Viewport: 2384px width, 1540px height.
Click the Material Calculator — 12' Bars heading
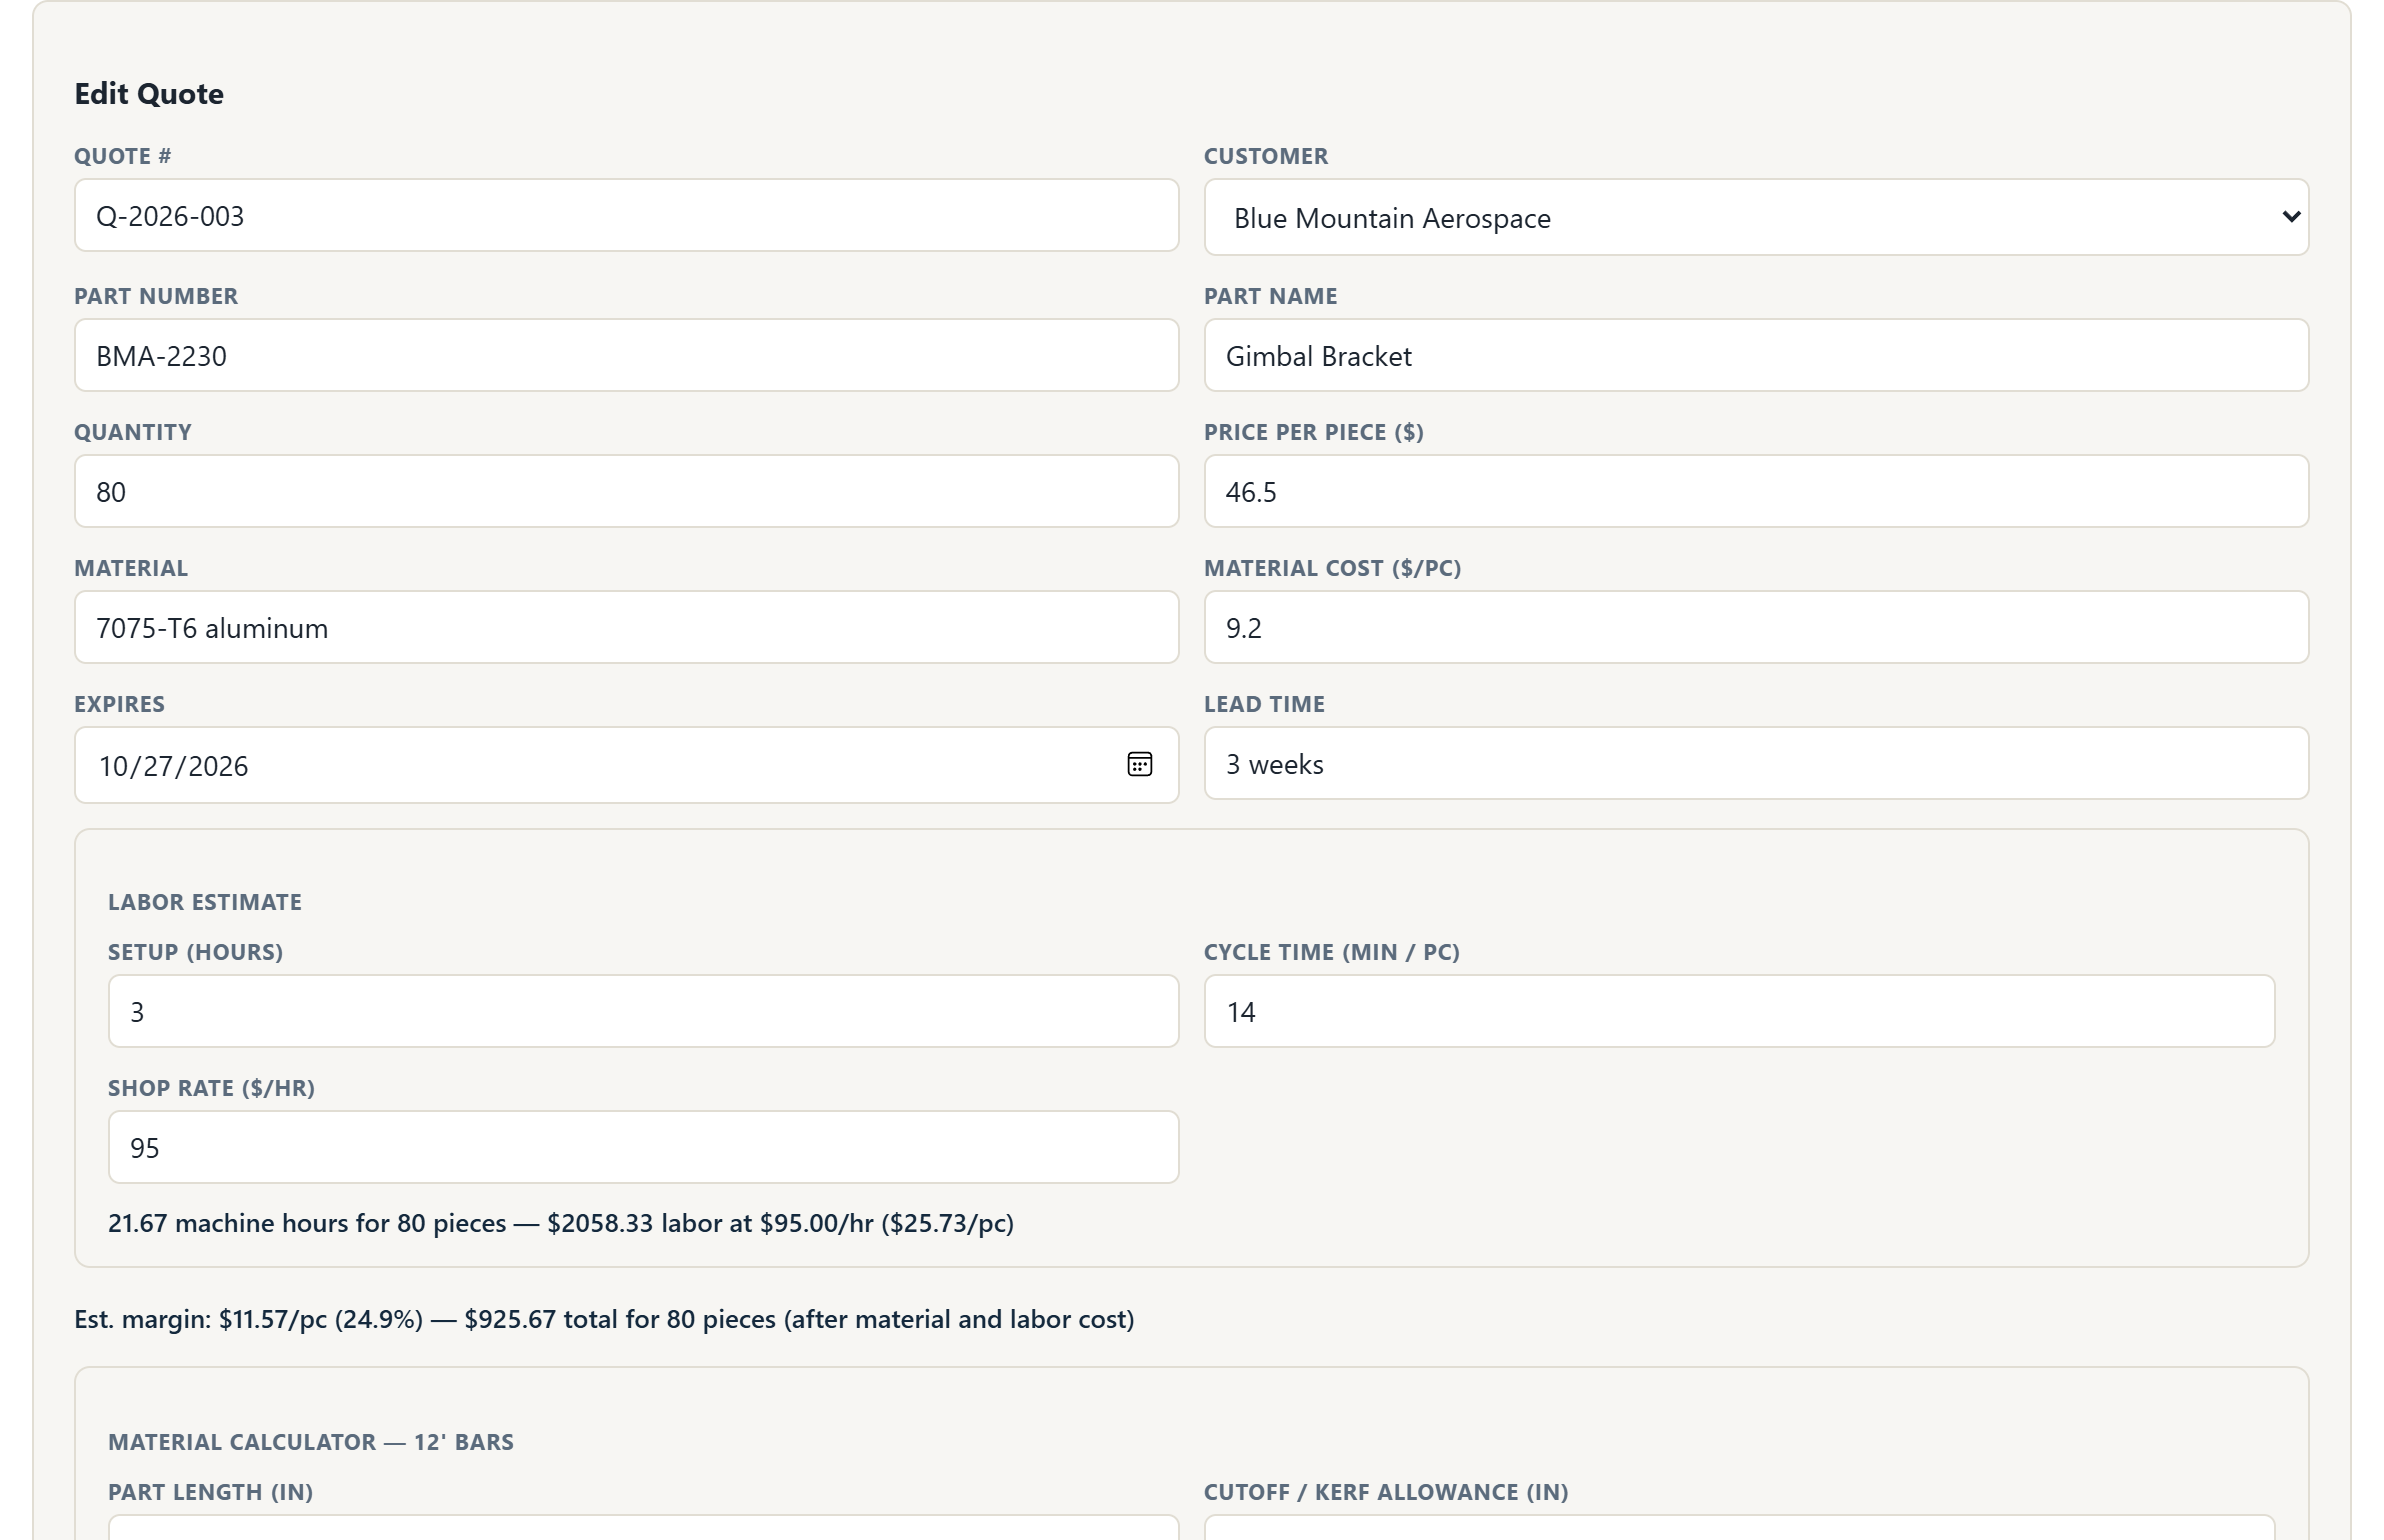(311, 1442)
